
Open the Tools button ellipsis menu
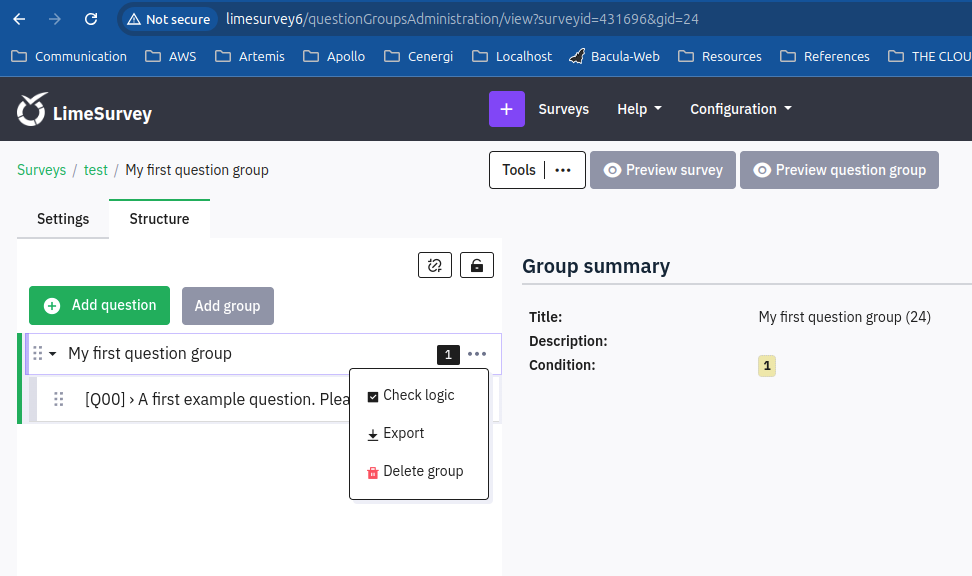pyautogui.click(x=563, y=170)
